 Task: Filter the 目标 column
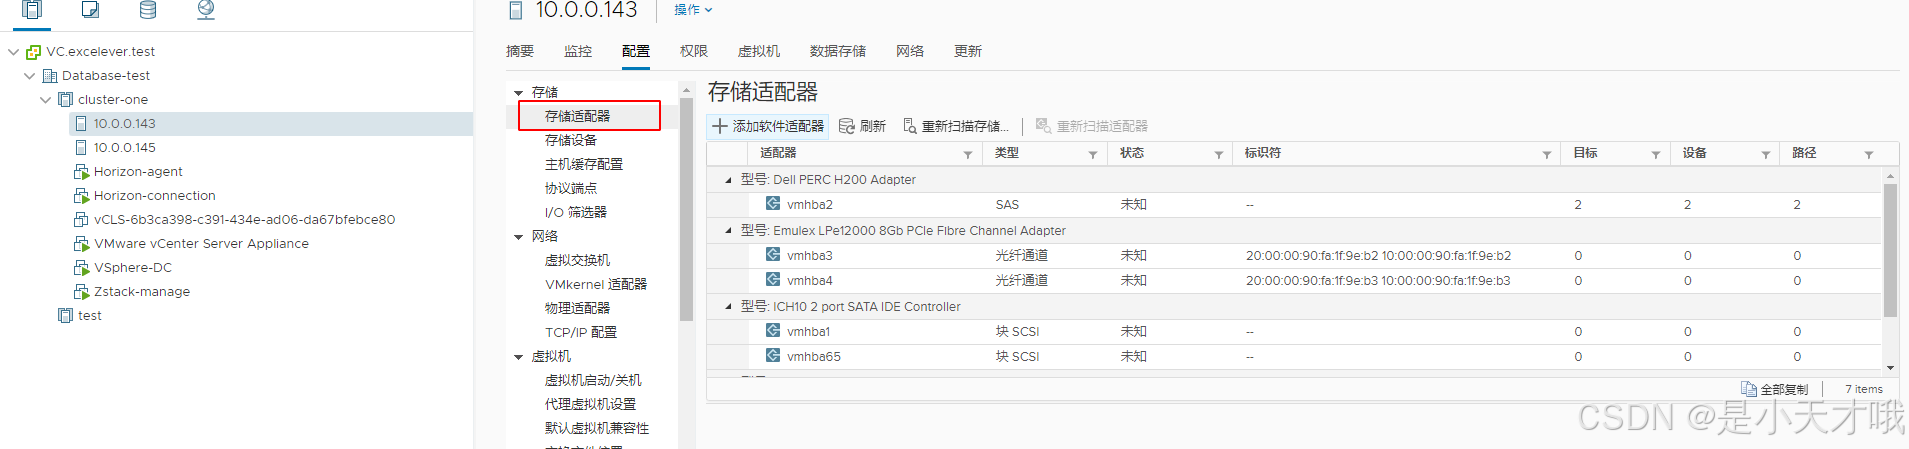click(1656, 154)
